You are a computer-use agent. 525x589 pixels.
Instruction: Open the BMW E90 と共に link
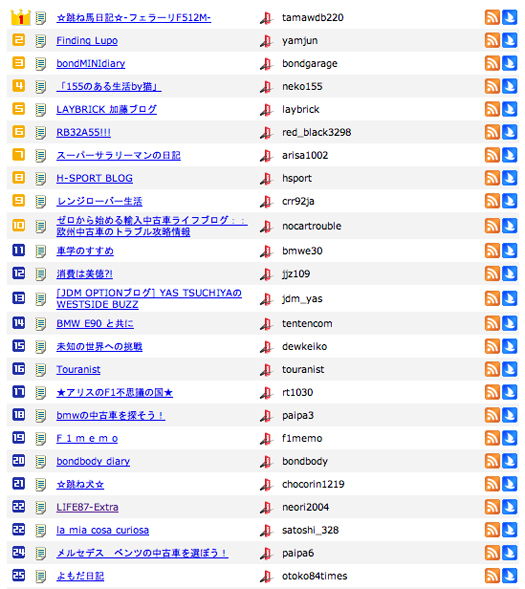coord(95,323)
